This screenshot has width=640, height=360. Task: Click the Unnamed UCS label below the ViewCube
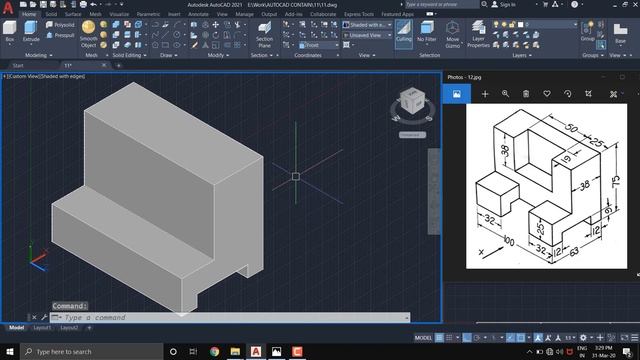(412, 135)
